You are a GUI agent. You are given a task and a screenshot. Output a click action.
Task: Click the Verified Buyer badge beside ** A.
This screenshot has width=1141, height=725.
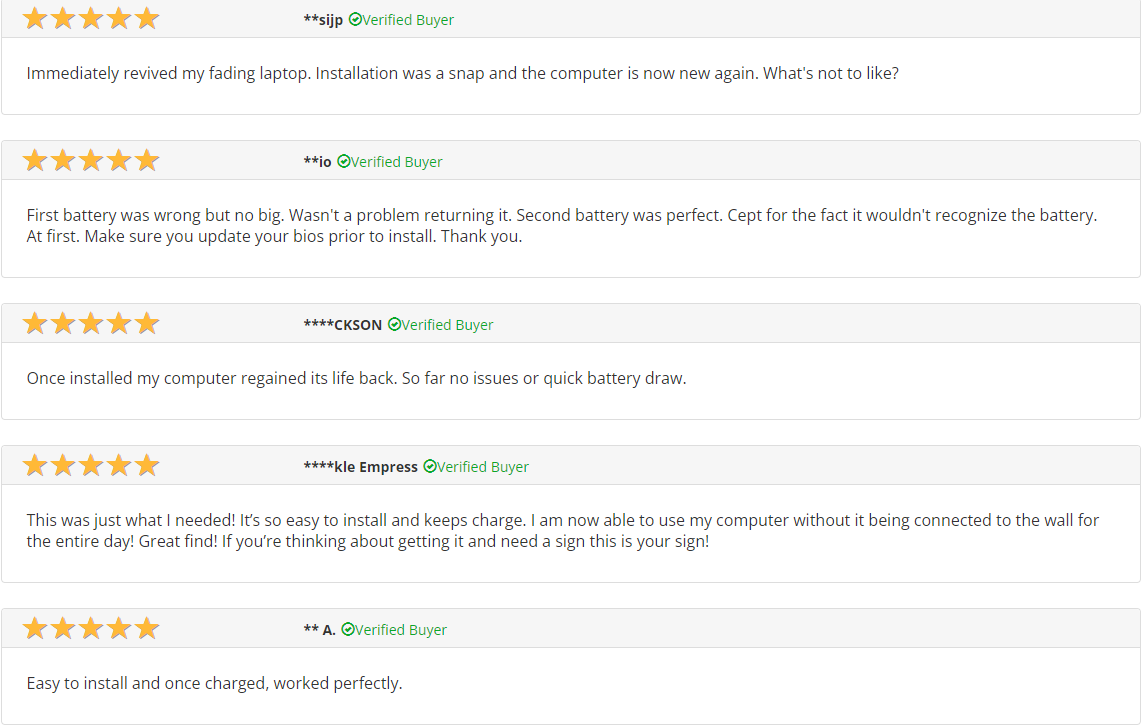(x=394, y=630)
